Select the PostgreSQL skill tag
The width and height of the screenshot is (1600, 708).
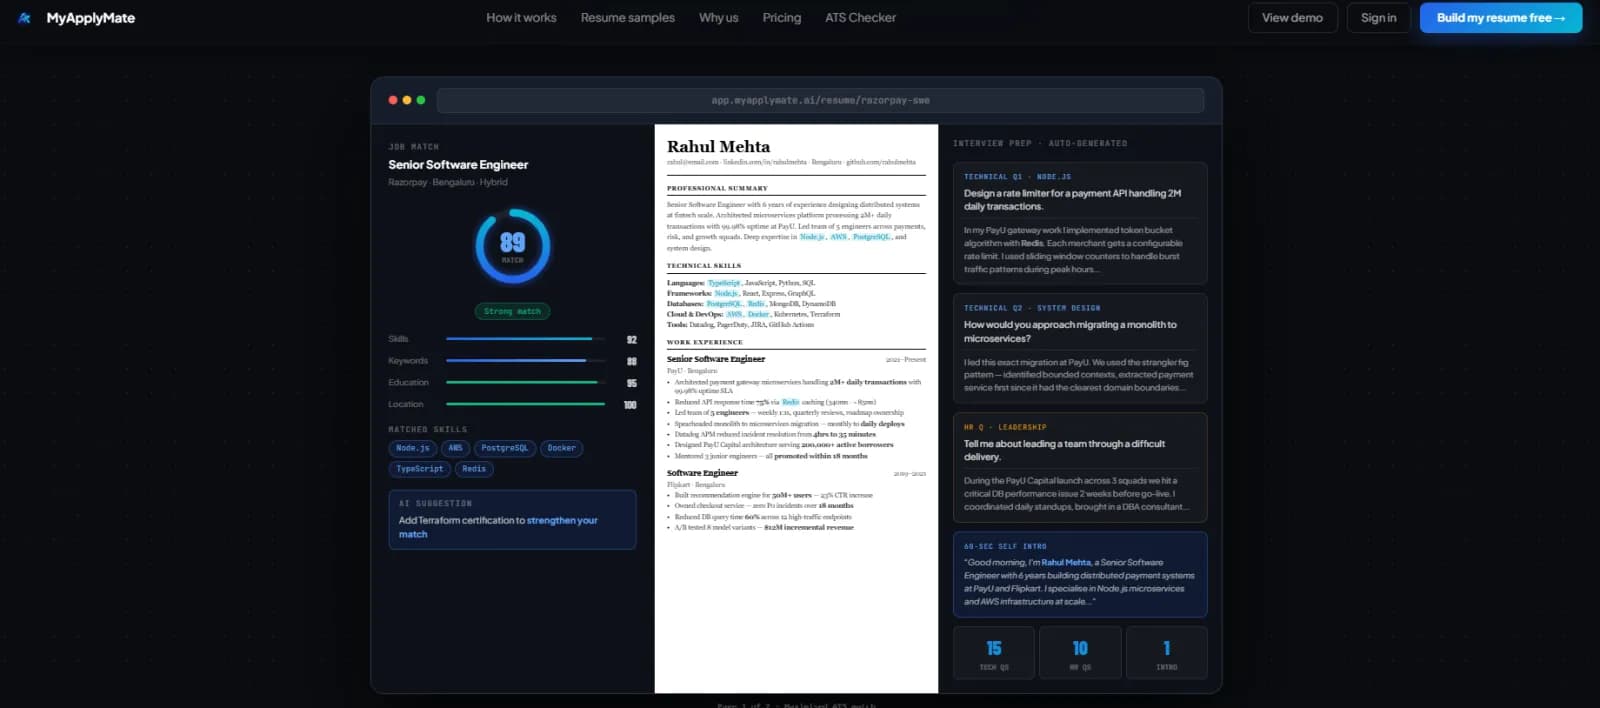pyautogui.click(x=504, y=448)
